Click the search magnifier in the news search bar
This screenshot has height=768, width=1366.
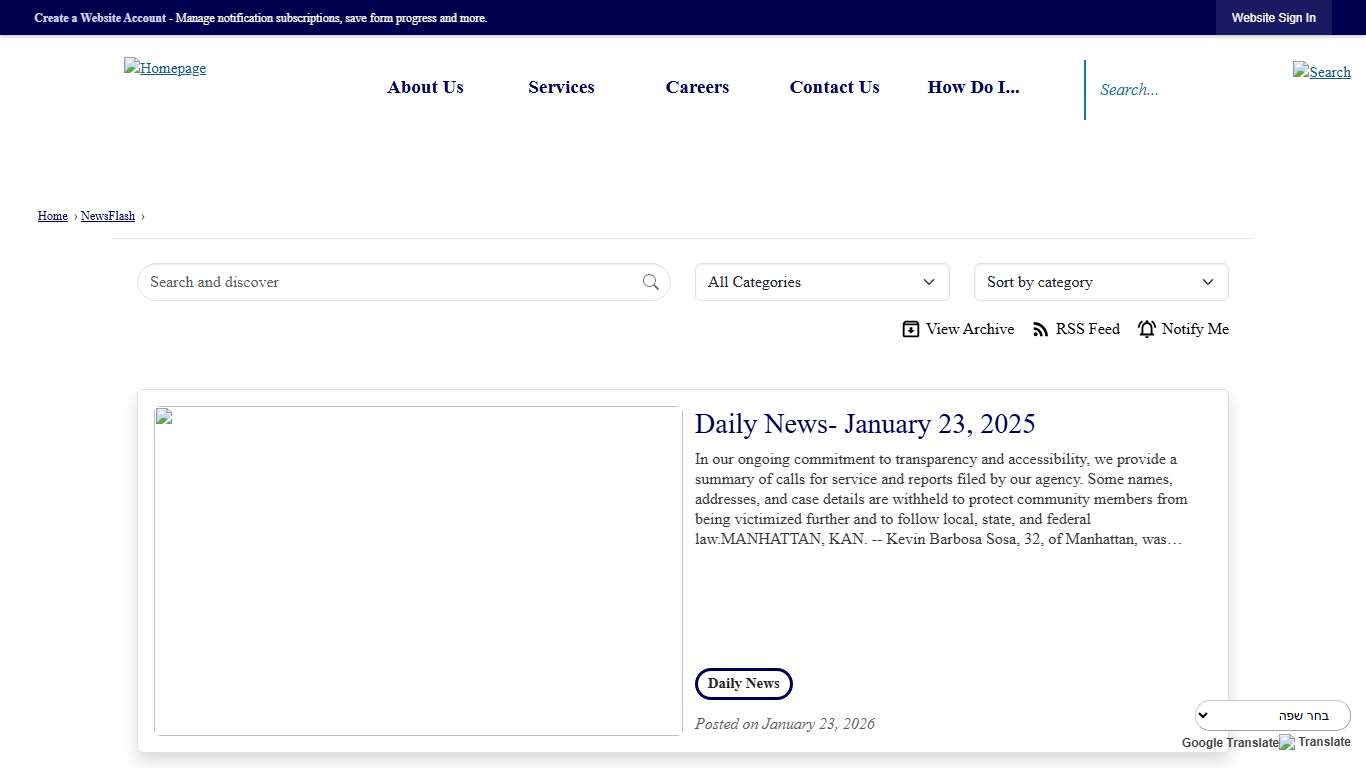pos(650,282)
